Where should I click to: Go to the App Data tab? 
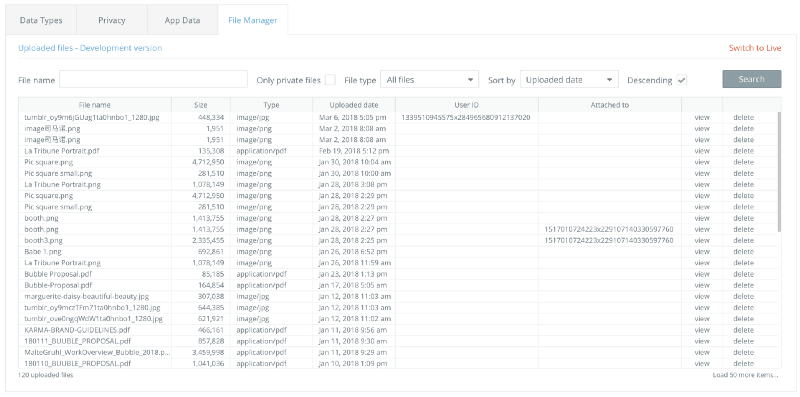point(182,20)
